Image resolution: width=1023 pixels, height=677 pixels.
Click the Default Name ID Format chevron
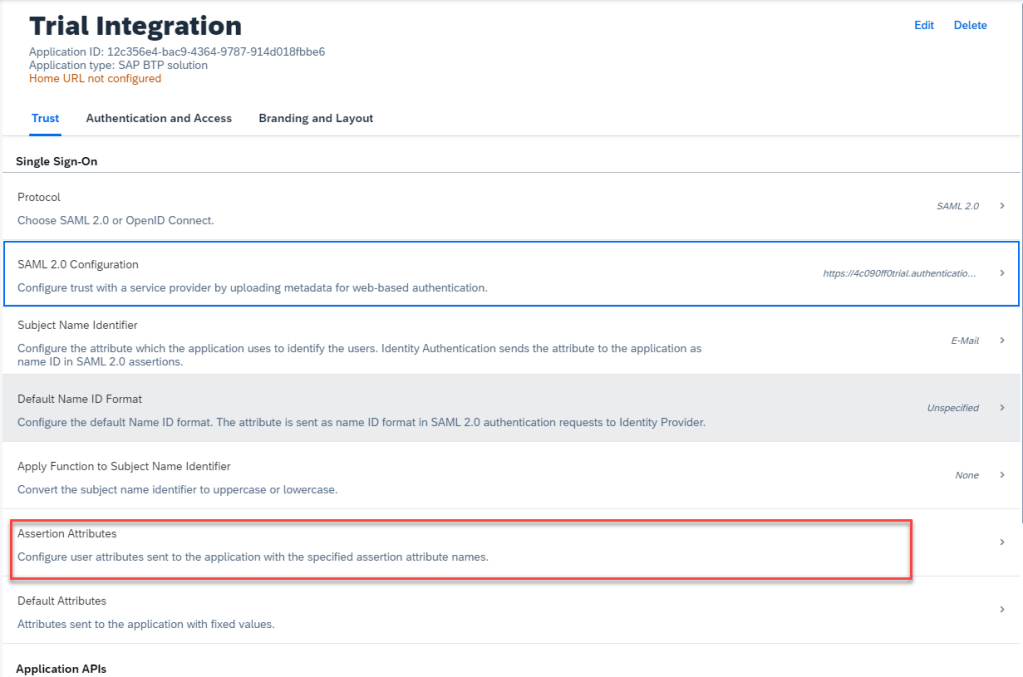(x=1002, y=408)
